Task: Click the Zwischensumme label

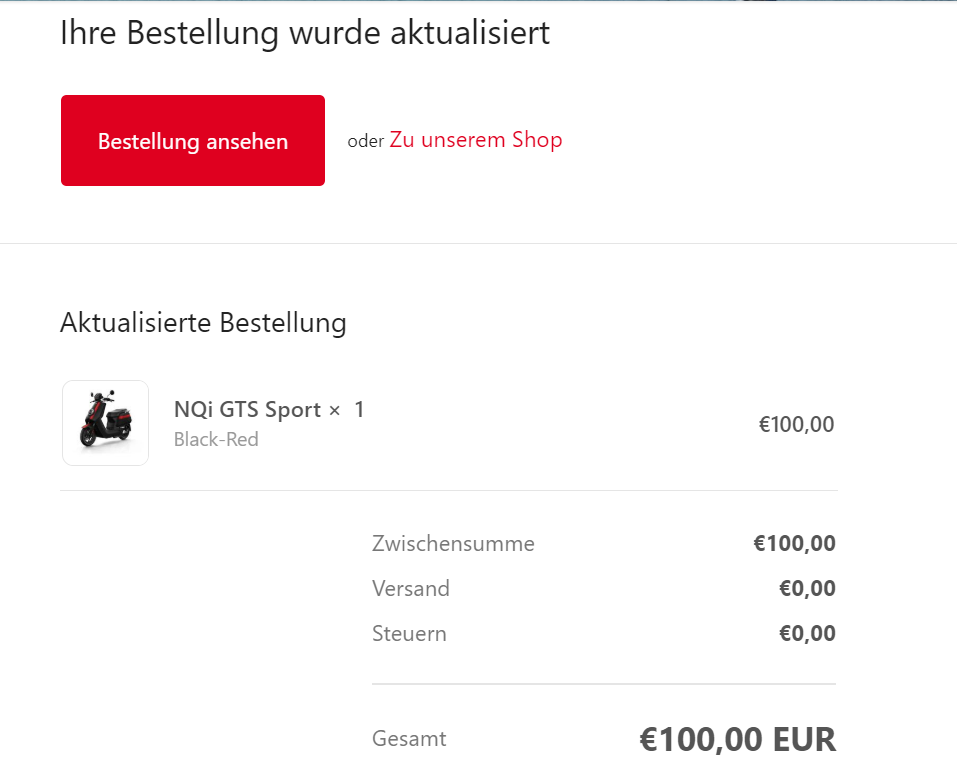Action: coord(453,544)
